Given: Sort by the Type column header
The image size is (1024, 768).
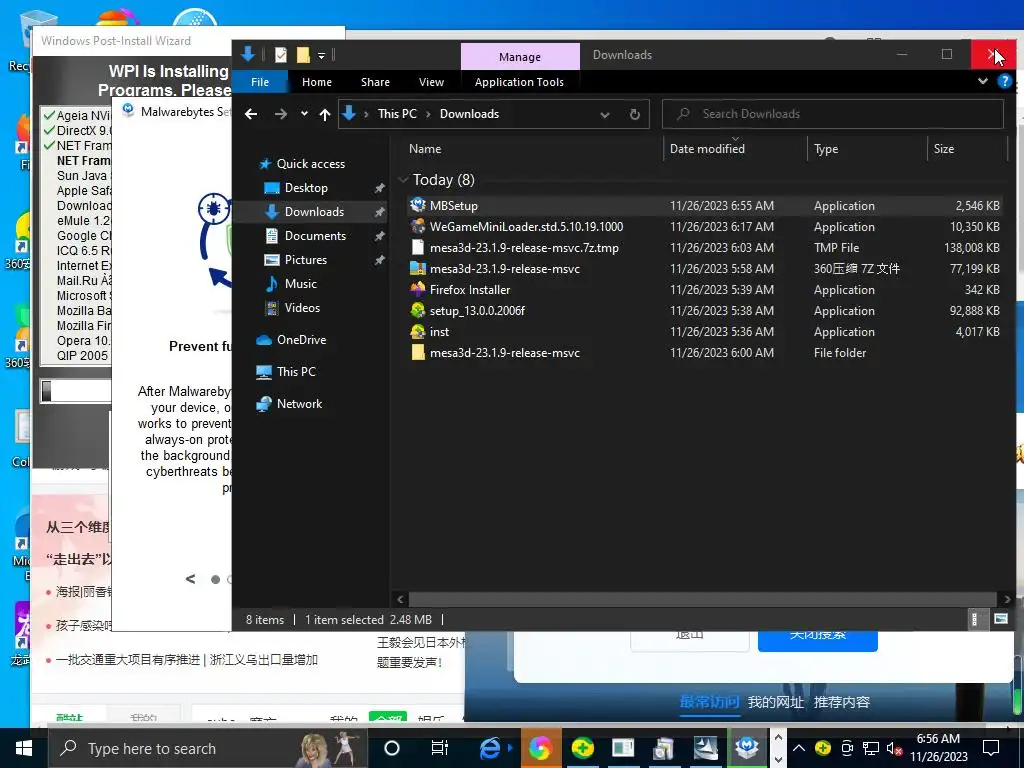Looking at the screenshot, I should pos(826,149).
